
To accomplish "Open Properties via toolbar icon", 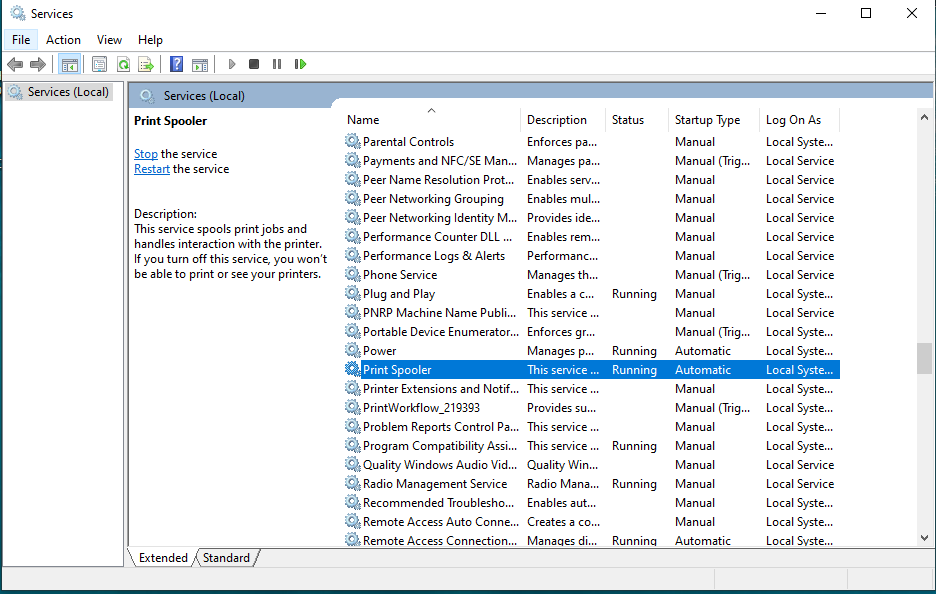I will 99,64.
